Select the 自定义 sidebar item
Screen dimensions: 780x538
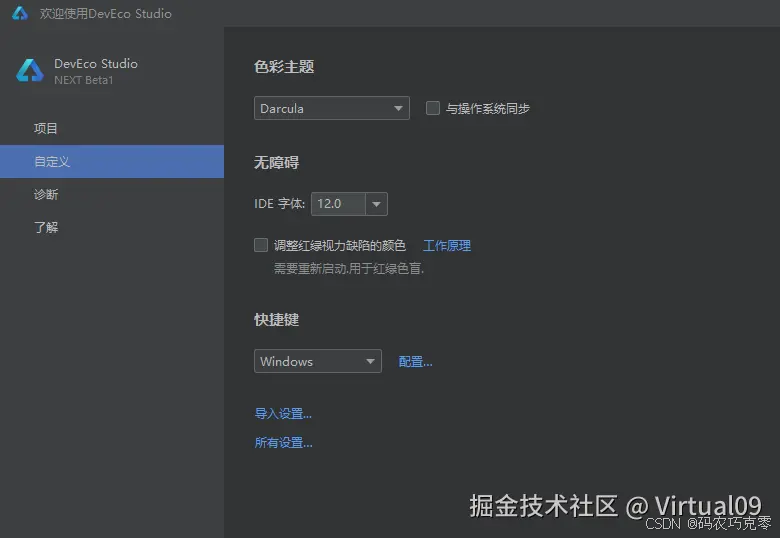[x=112, y=162]
